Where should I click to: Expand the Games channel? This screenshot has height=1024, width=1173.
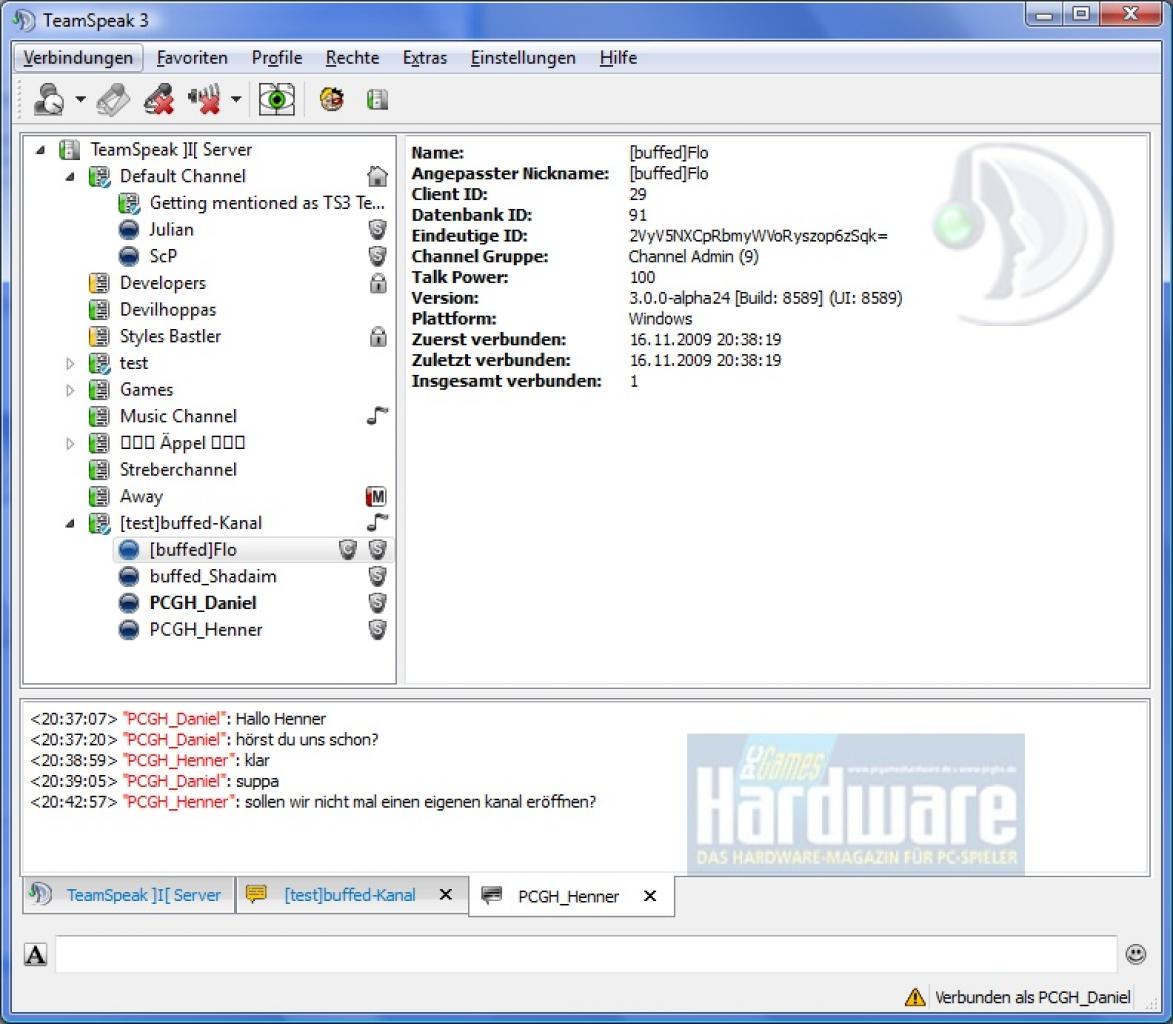70,390
